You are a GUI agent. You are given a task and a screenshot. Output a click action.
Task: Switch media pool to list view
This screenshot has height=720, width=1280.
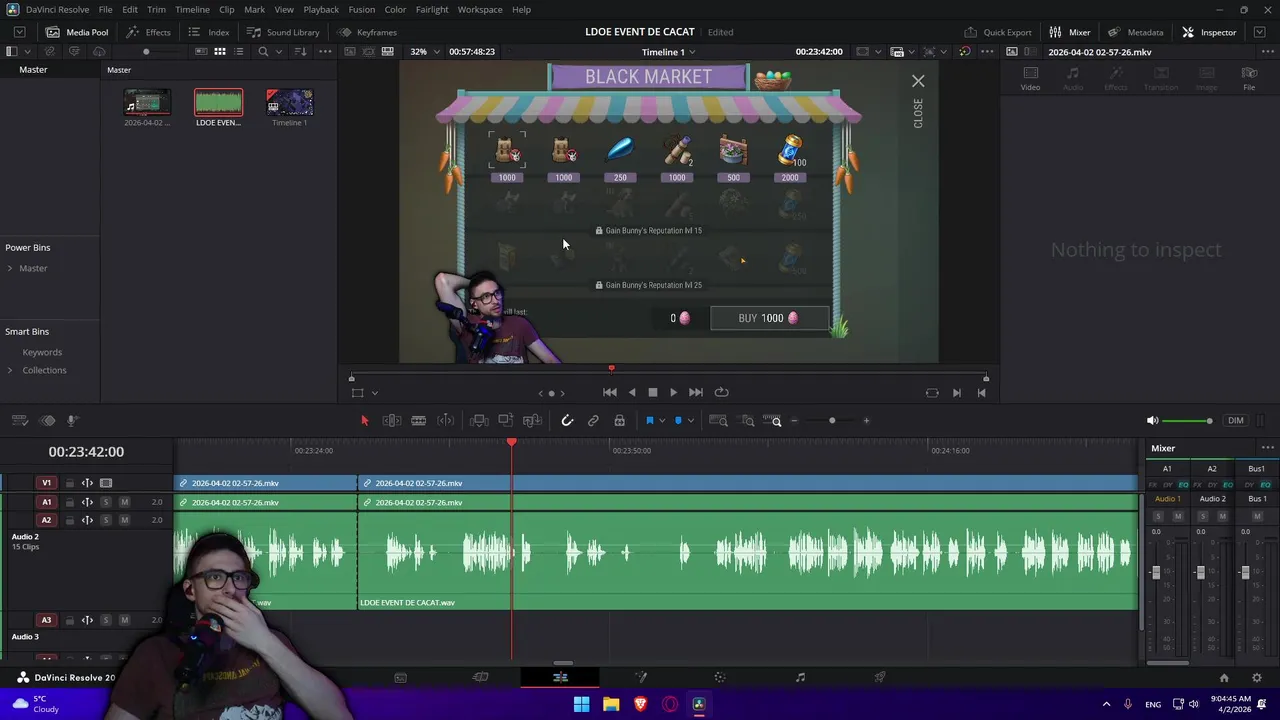coord(238,51)
